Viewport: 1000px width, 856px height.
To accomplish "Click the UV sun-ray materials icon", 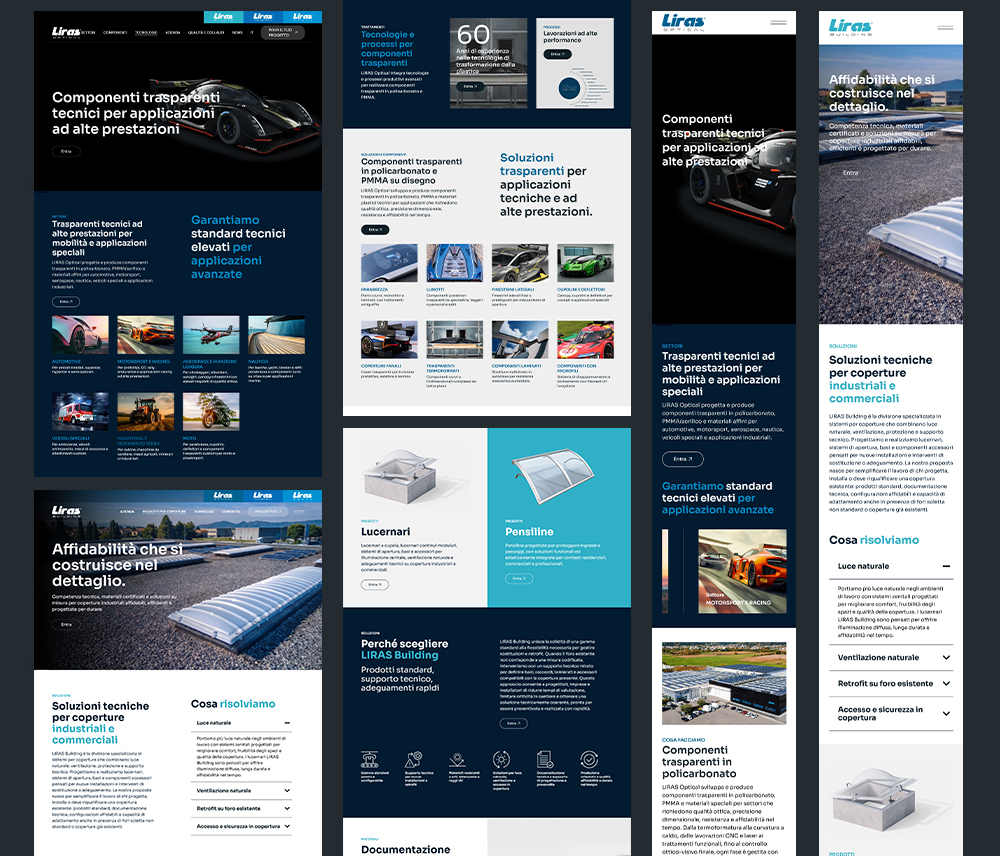I will [x=457, y=760].
